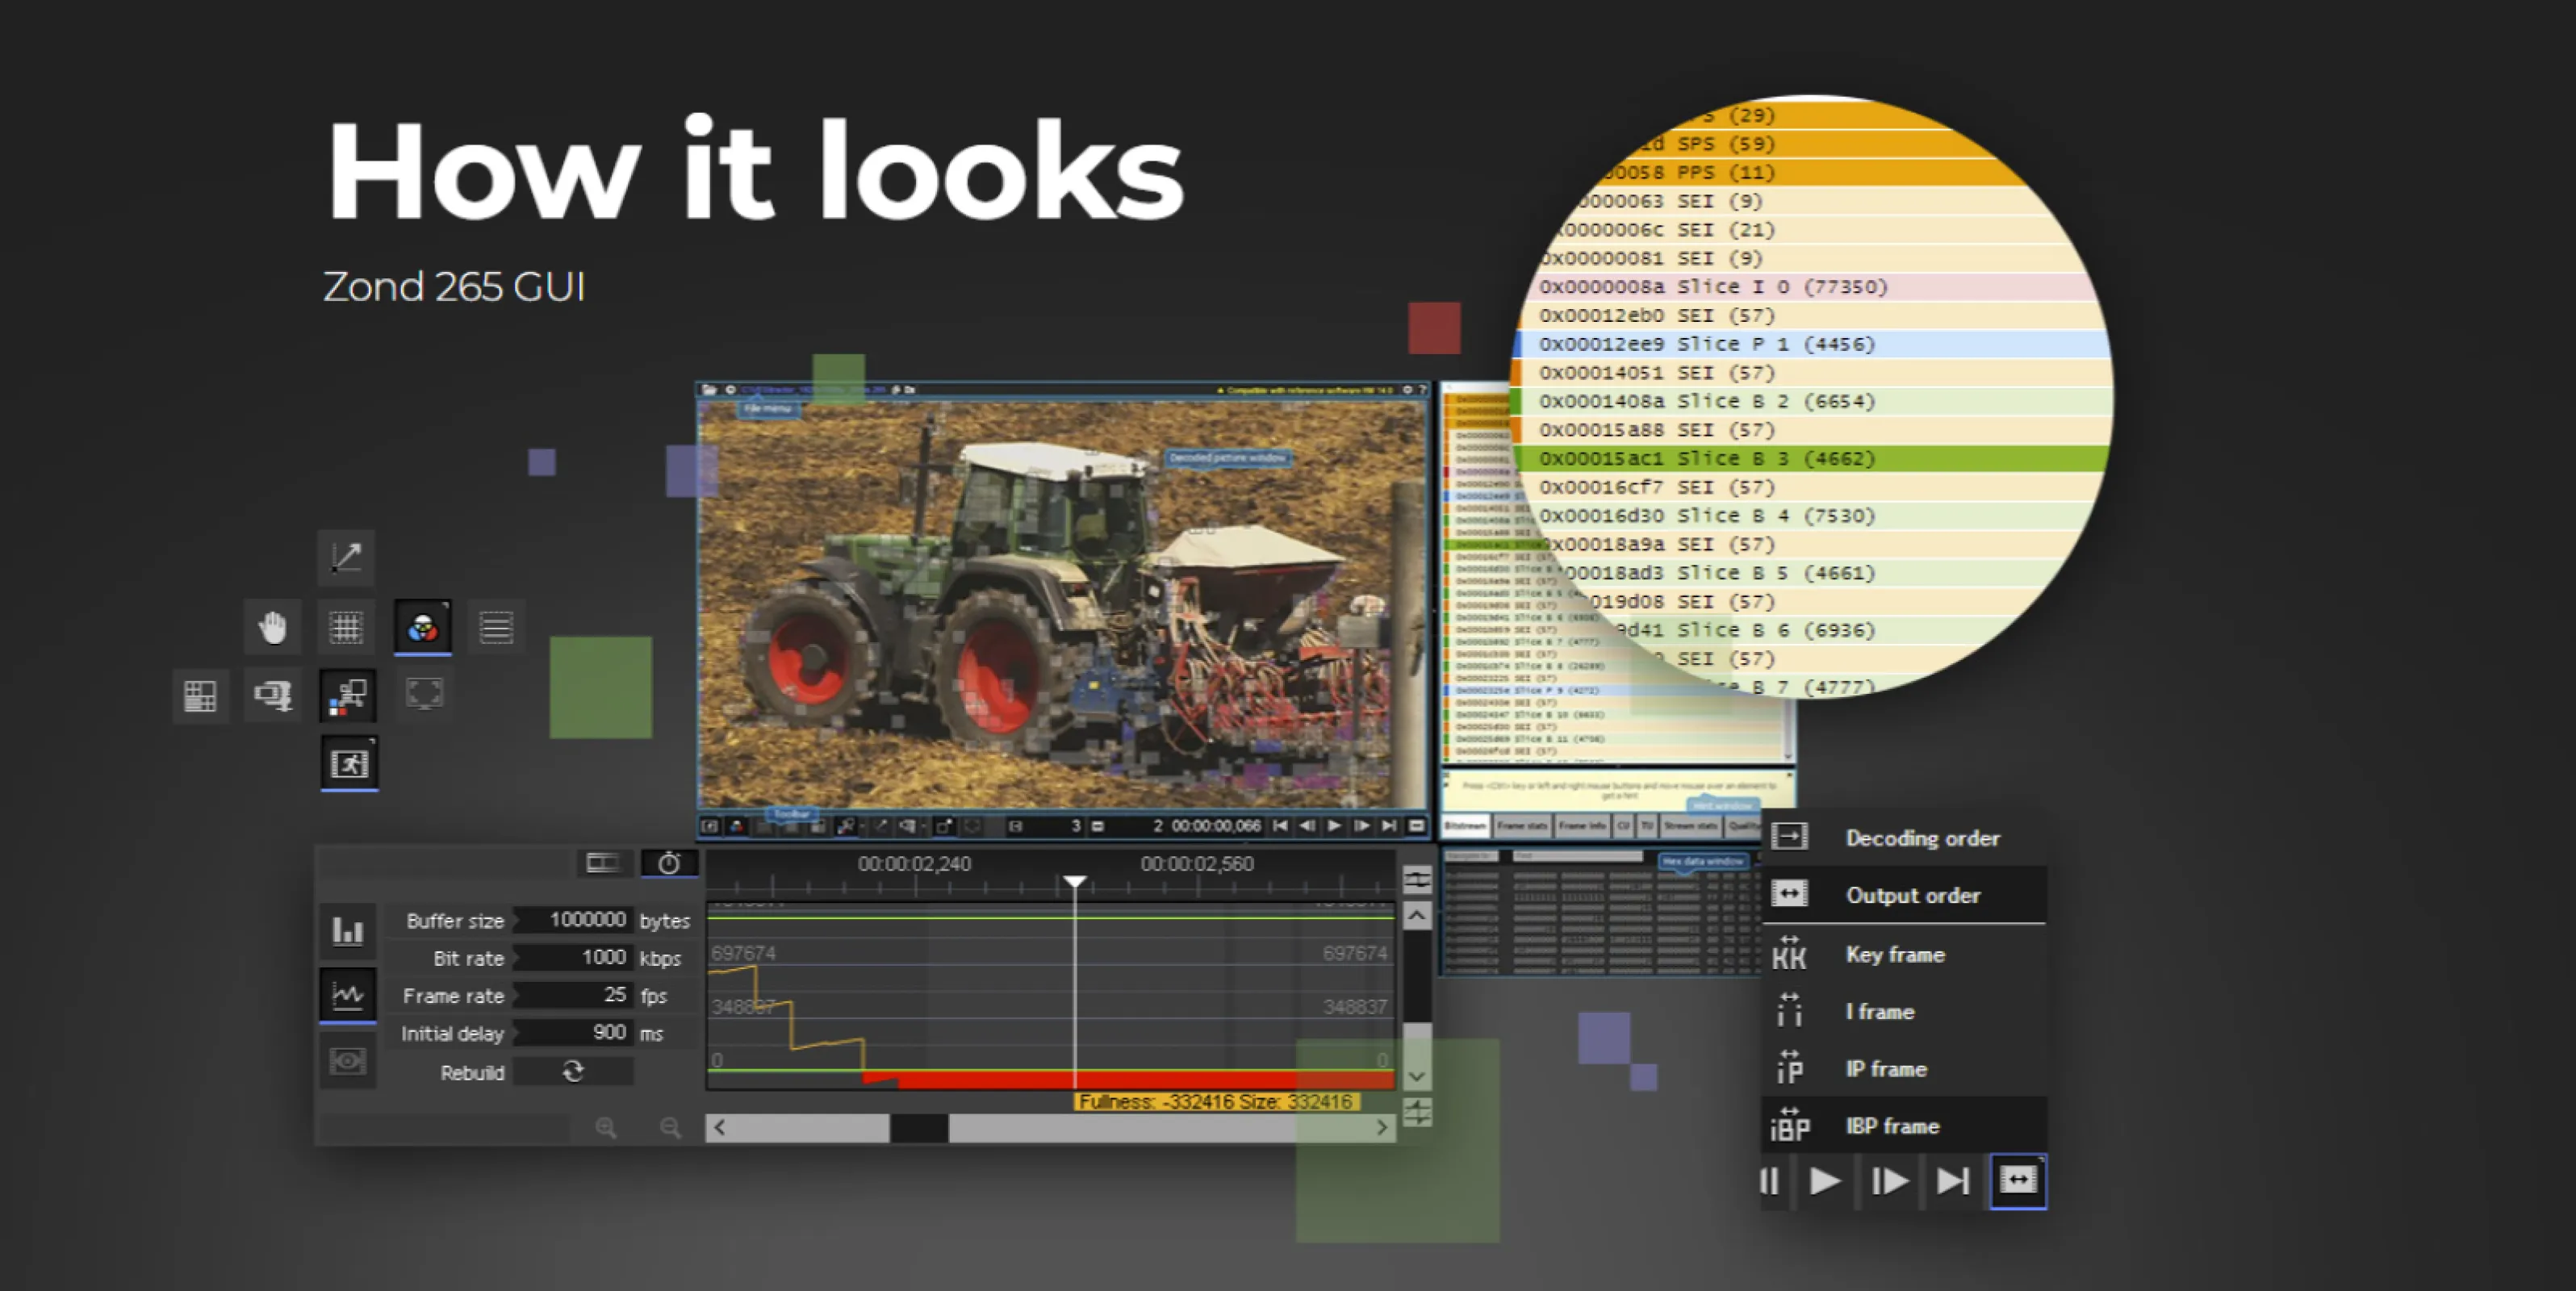The height and width of the screenshot is (1291, 2576).
Task: Toggle the eye visibility icon
Action: pyautogui.click(x=347, y=1061)
